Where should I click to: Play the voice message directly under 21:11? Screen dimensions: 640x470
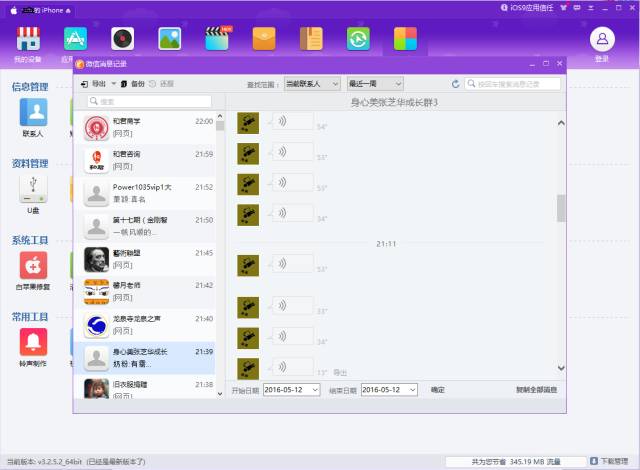[x=292, y=264]
